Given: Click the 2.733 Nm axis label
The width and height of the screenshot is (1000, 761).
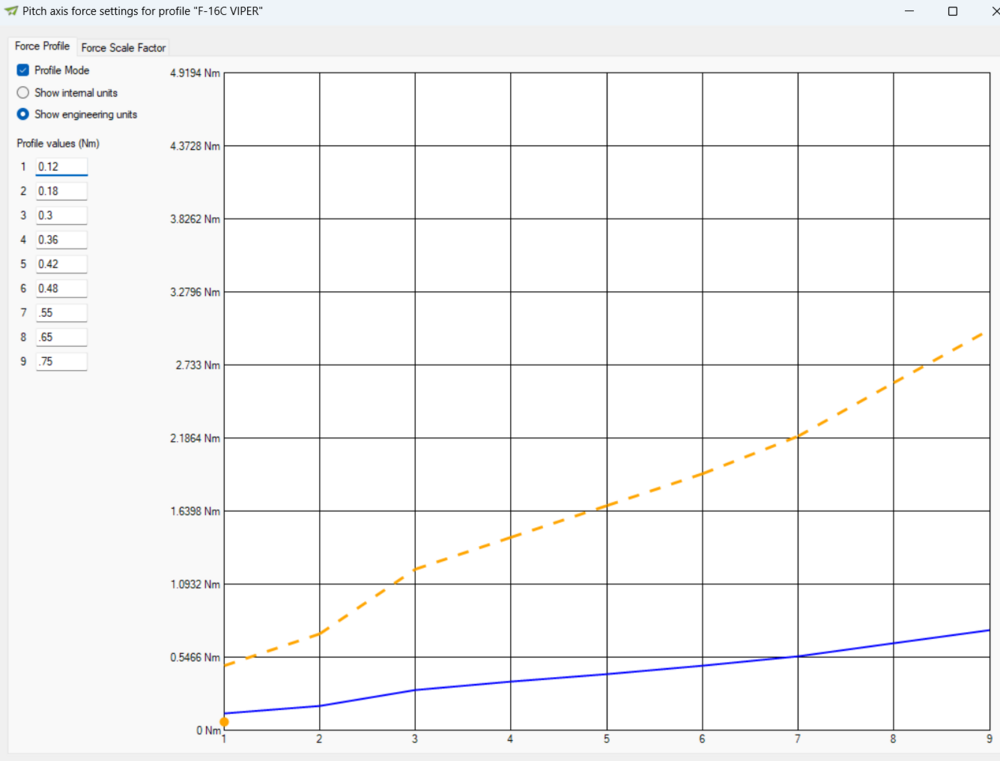Looking at the screenshot, I should tap(198, 366).
